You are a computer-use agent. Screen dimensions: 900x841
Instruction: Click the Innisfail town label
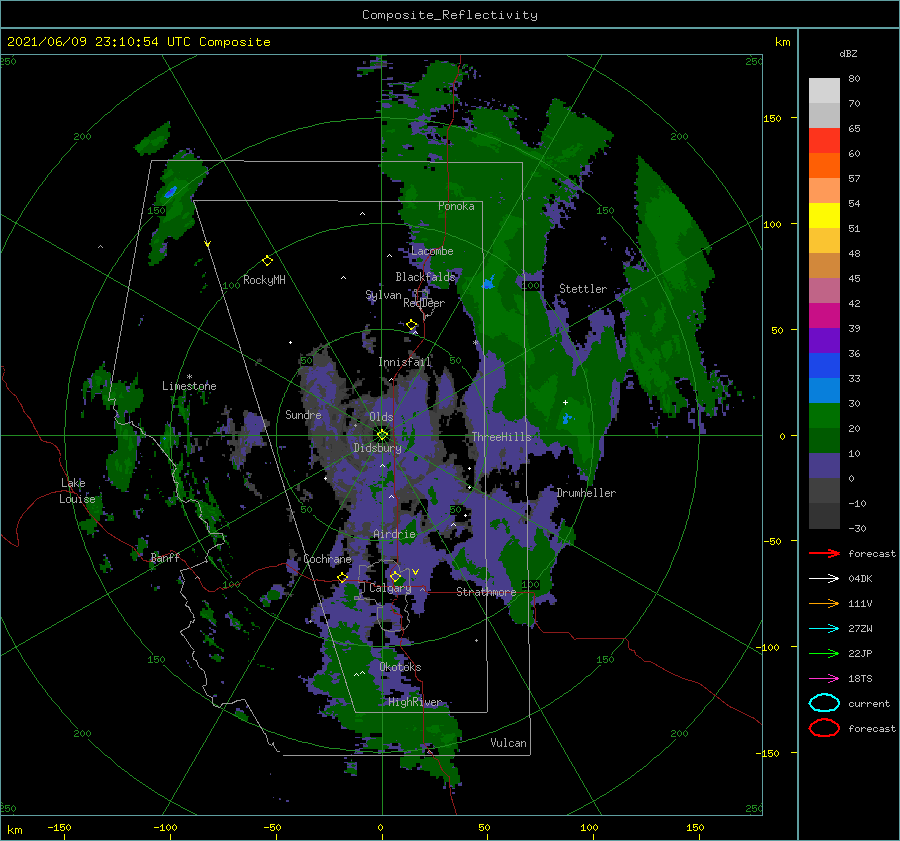tap(404, 362)
